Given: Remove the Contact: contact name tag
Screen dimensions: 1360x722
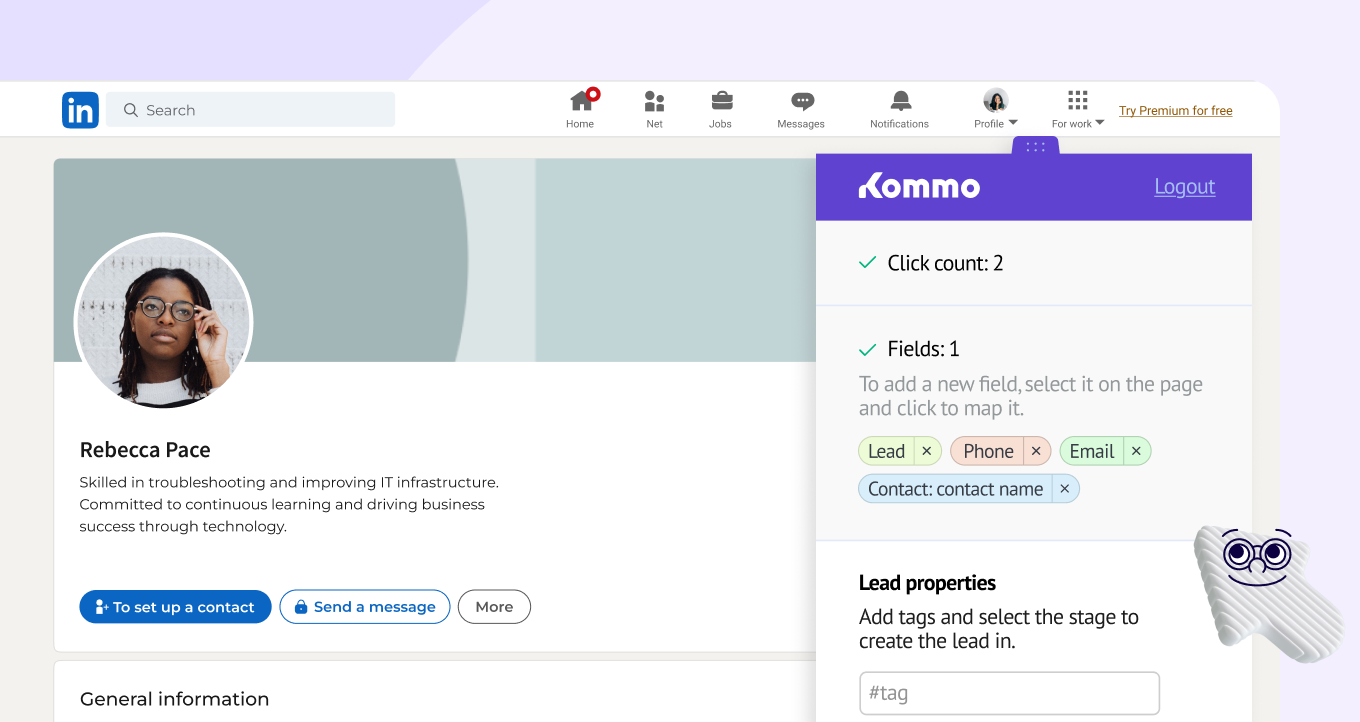Looking at the screenshot, I should point(1065,489).
